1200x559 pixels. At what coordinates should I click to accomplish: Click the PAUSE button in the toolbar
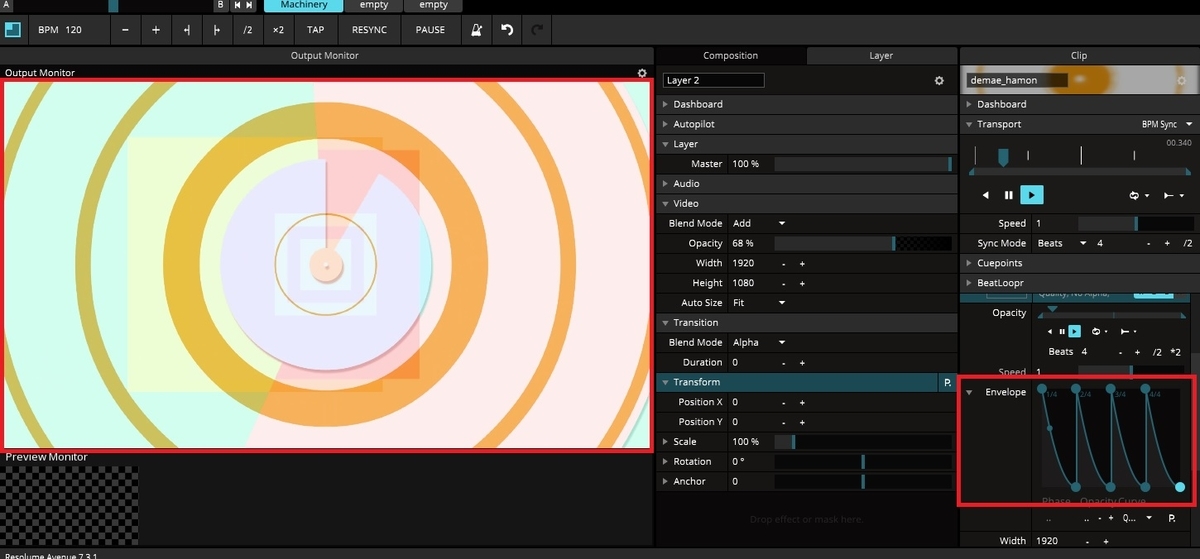pyautogui.click(x=430, y=30)
